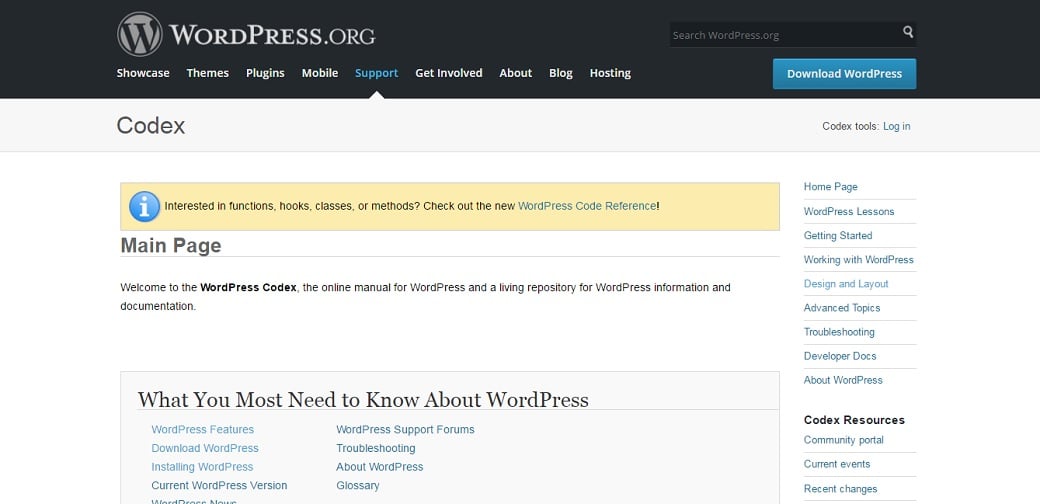
Task: Open the WordPress Code Reference link
Action: (587, 206)
